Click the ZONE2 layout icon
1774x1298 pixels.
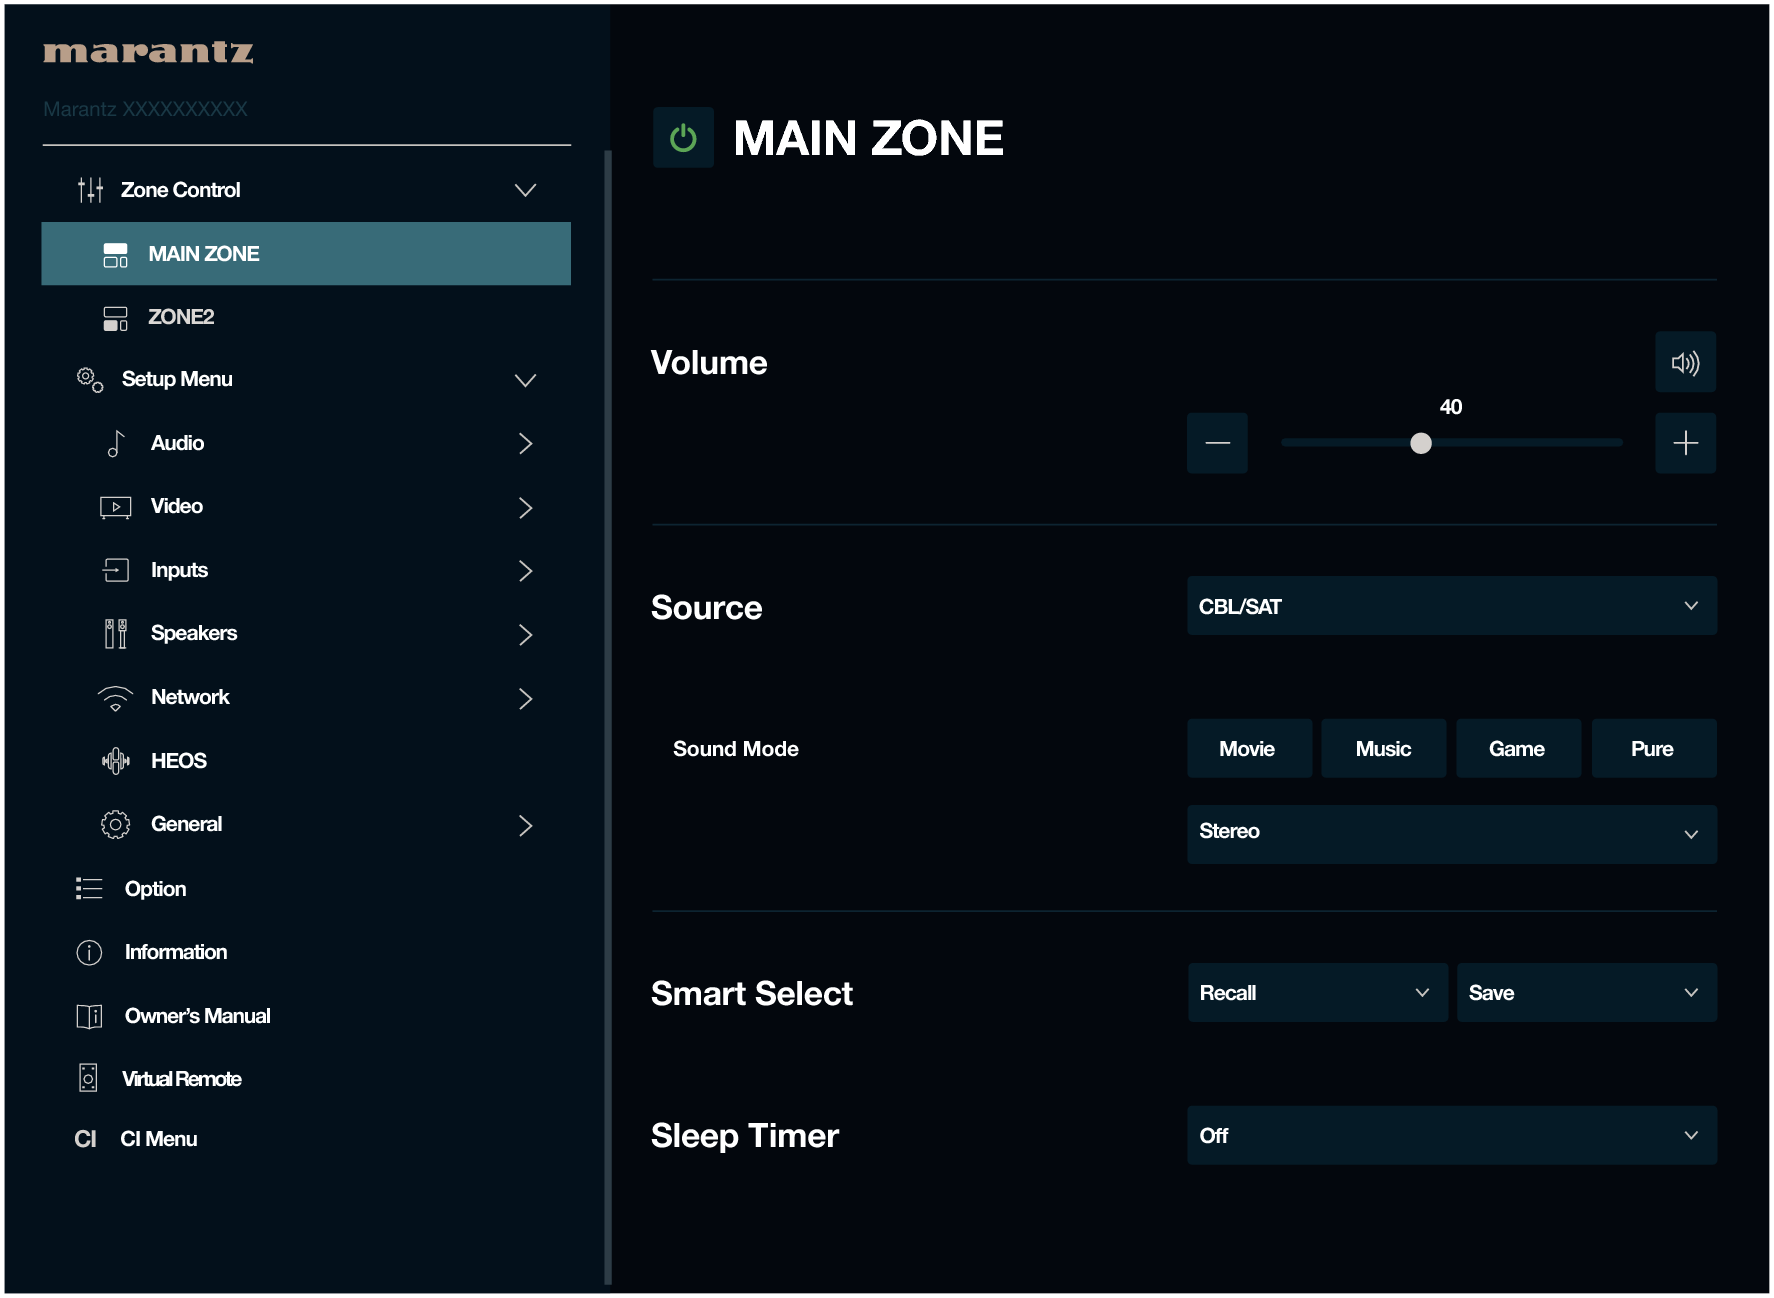click(x=116, y=318)
